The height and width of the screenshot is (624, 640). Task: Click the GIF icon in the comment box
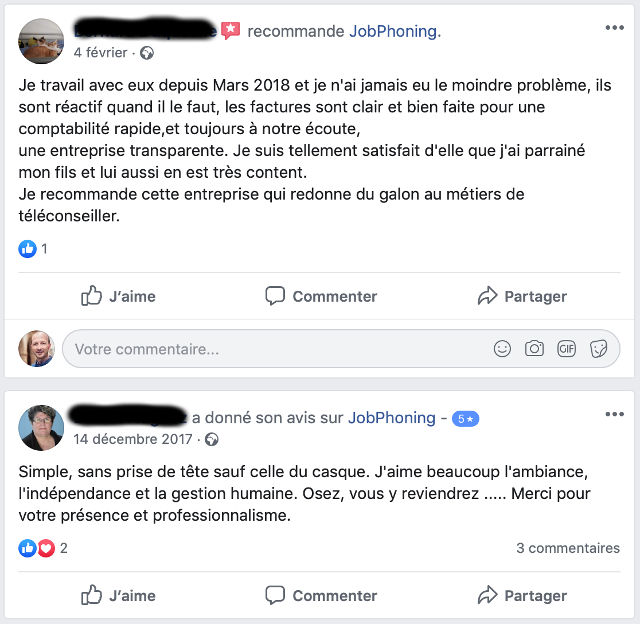tap(566, 349)
